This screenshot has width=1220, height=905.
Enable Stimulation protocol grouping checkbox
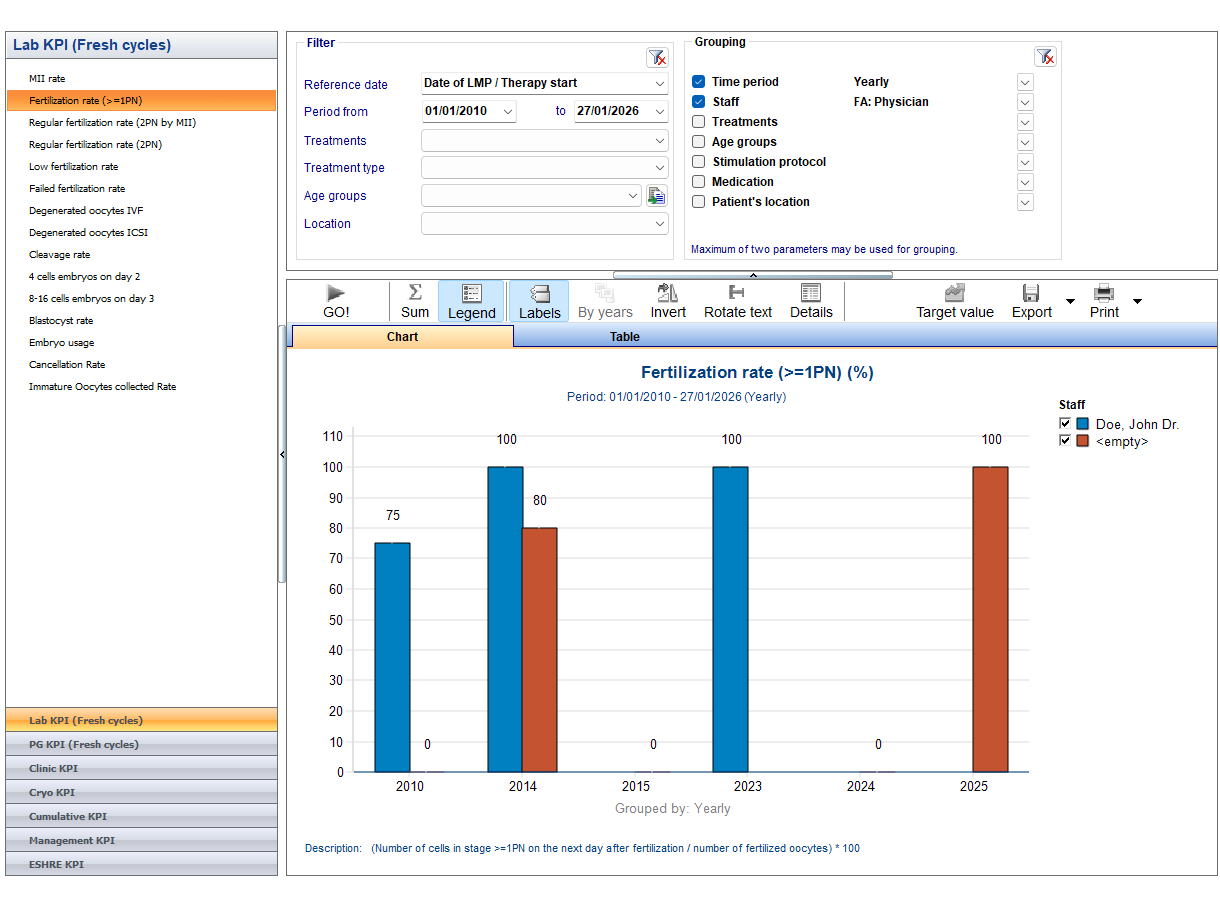pyautogui.click(x=699, y=162)
